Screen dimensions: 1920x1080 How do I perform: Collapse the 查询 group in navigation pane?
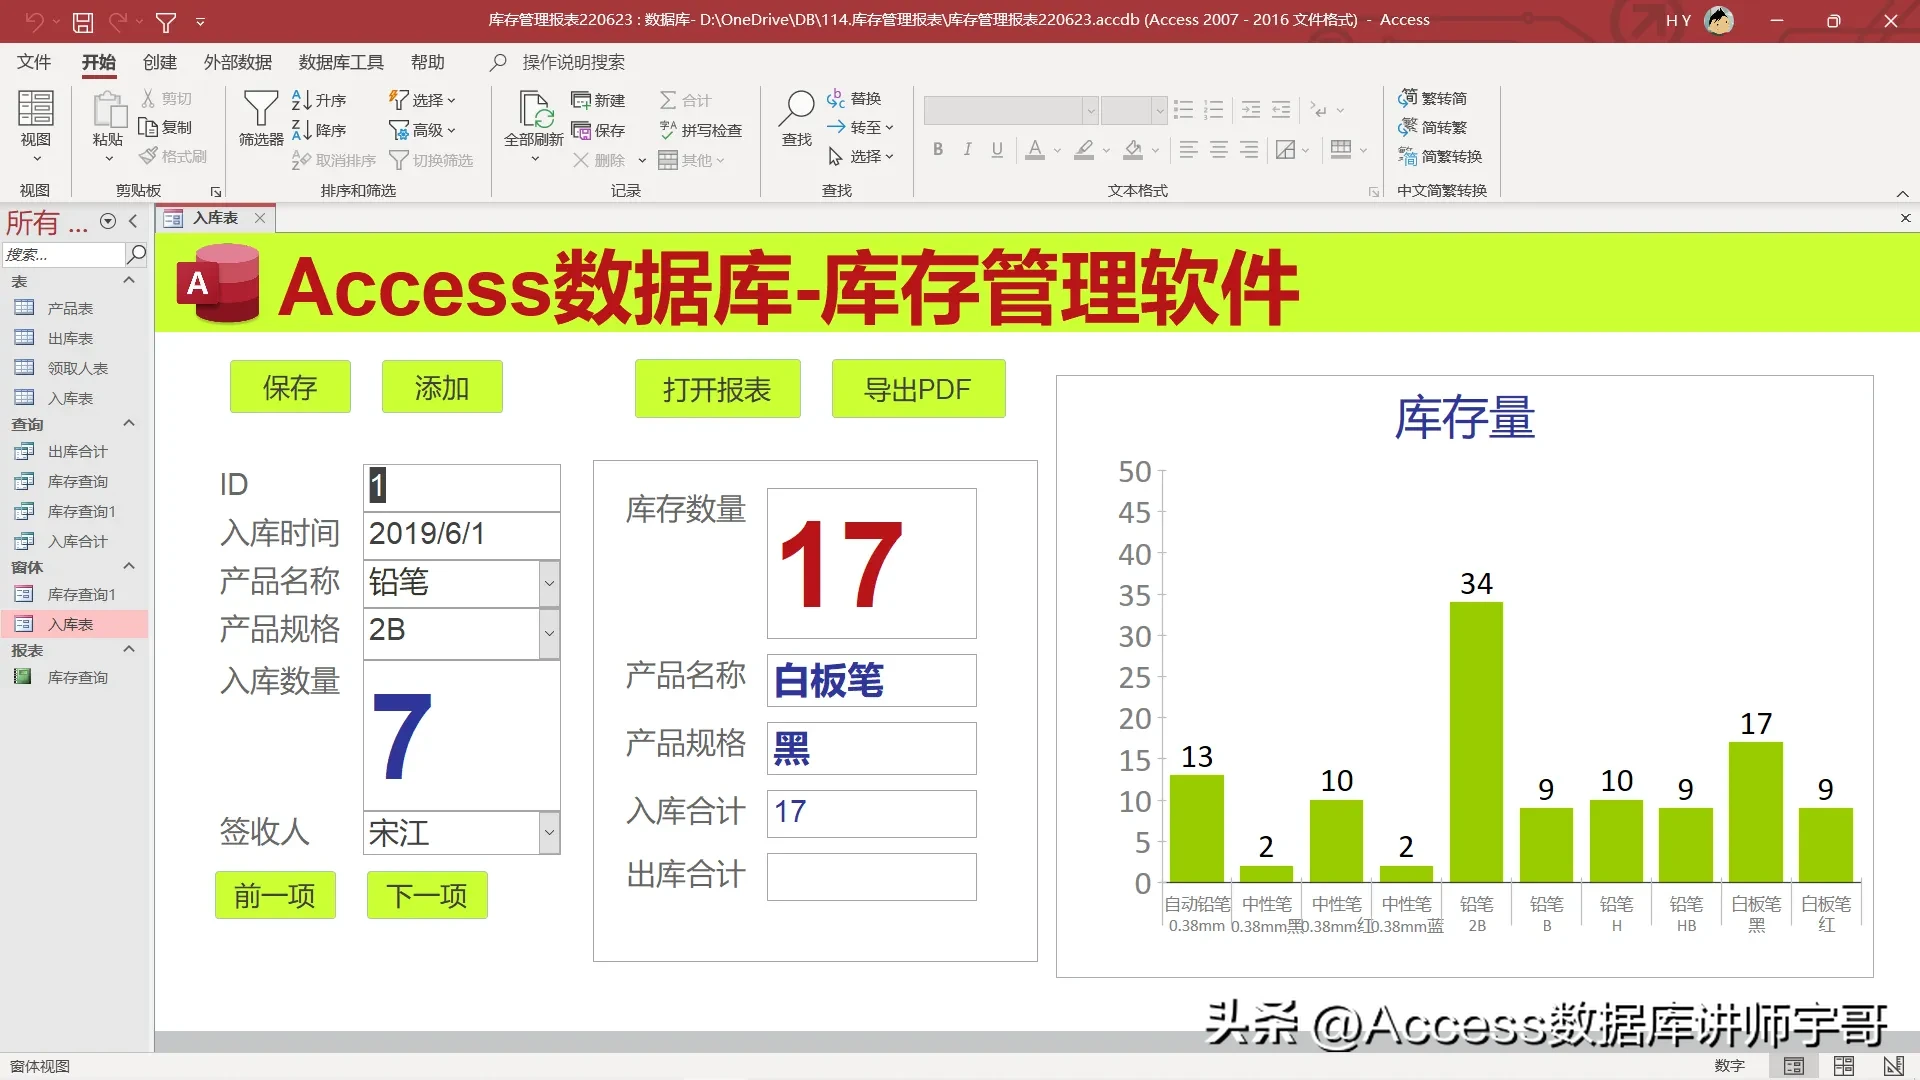point(129,424)
